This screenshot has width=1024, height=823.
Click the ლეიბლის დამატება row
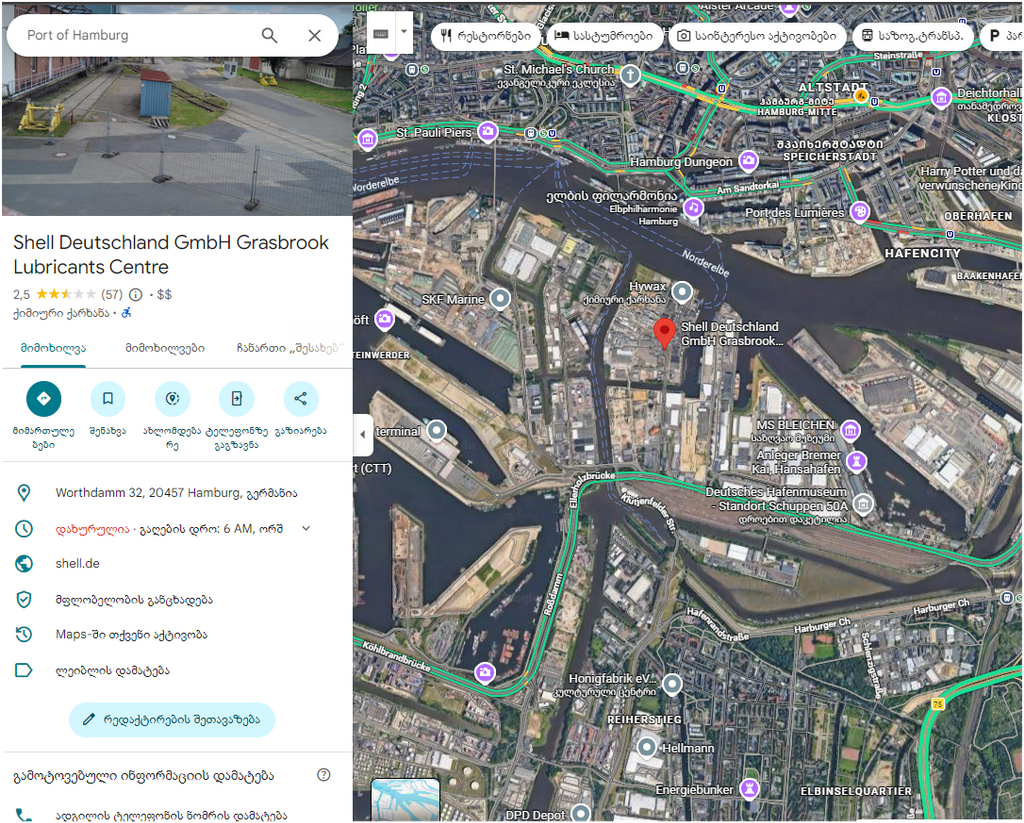click(x=176, y=670)
